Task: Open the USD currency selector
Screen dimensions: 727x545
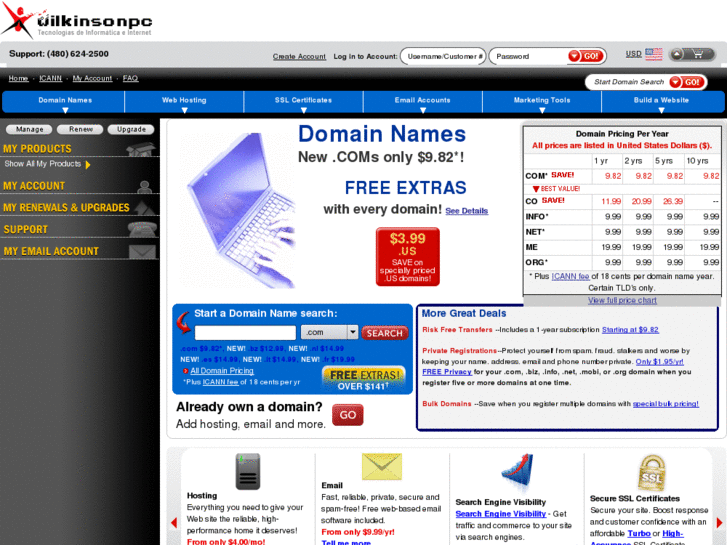Action: pos(633,54)
